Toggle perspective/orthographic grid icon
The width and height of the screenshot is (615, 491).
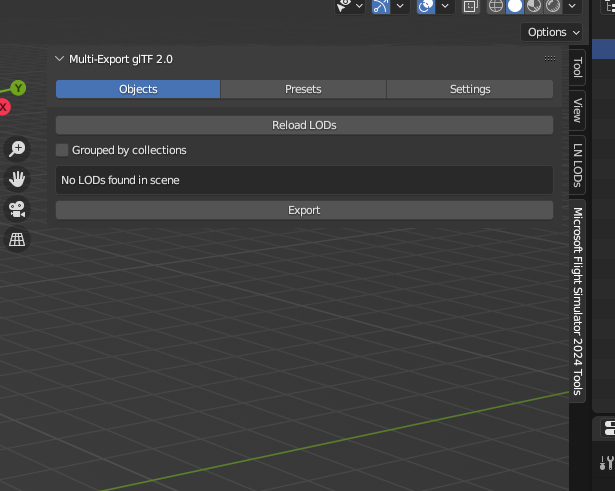pyautogui.click(x=17, y=239)
